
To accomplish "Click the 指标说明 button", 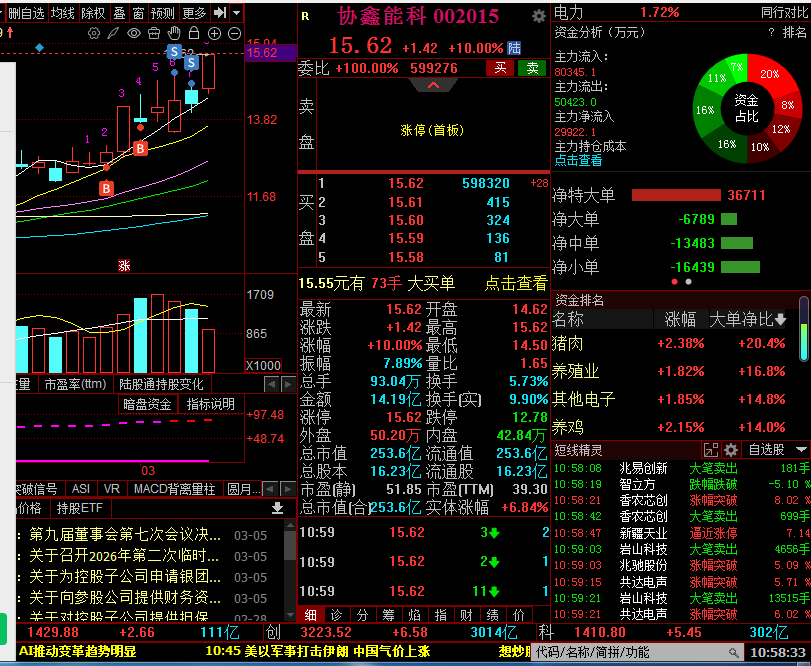I will click(x=211, y=404).
